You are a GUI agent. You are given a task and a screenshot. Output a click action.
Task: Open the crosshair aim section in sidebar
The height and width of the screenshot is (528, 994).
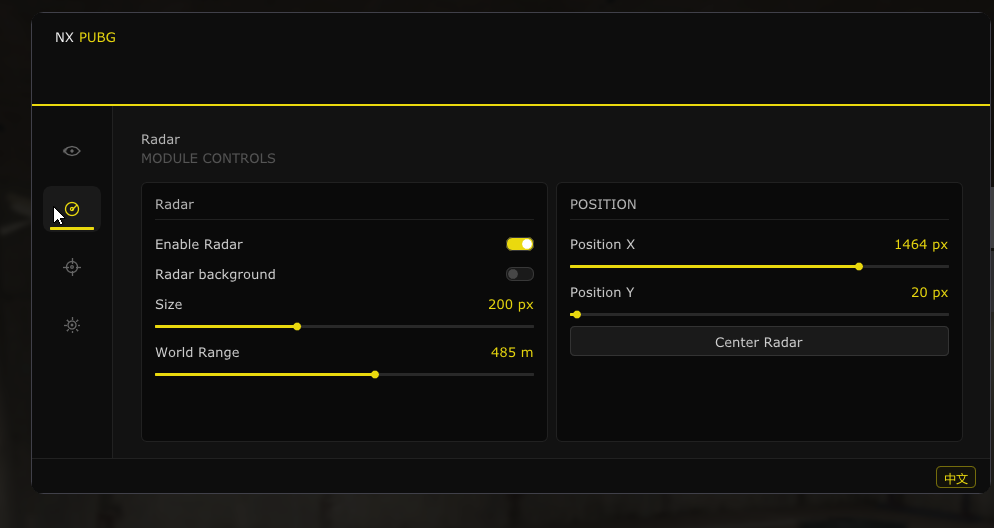pyautogui.click(x=72, y=267)
